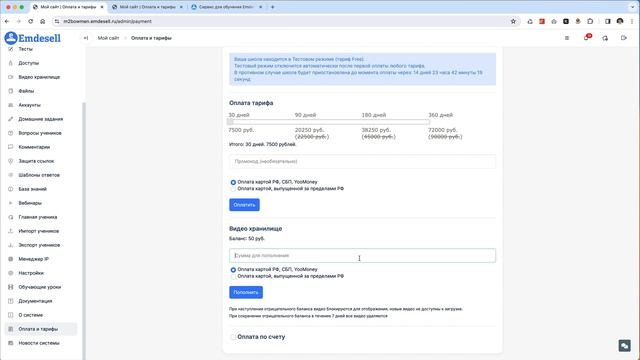Click the Аккаунты icon in sidebar
This screenshot has width=640, height=360.
tap(11, 105)
